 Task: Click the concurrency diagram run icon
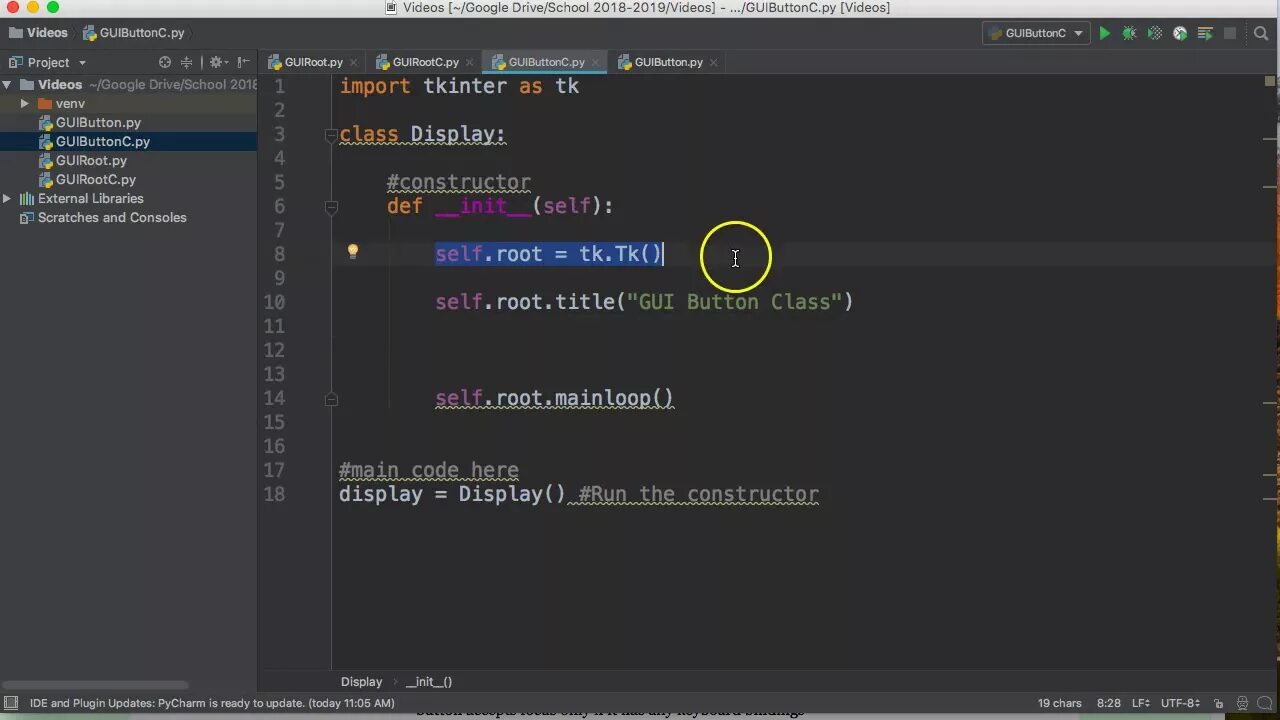[x=1205, y=33]
